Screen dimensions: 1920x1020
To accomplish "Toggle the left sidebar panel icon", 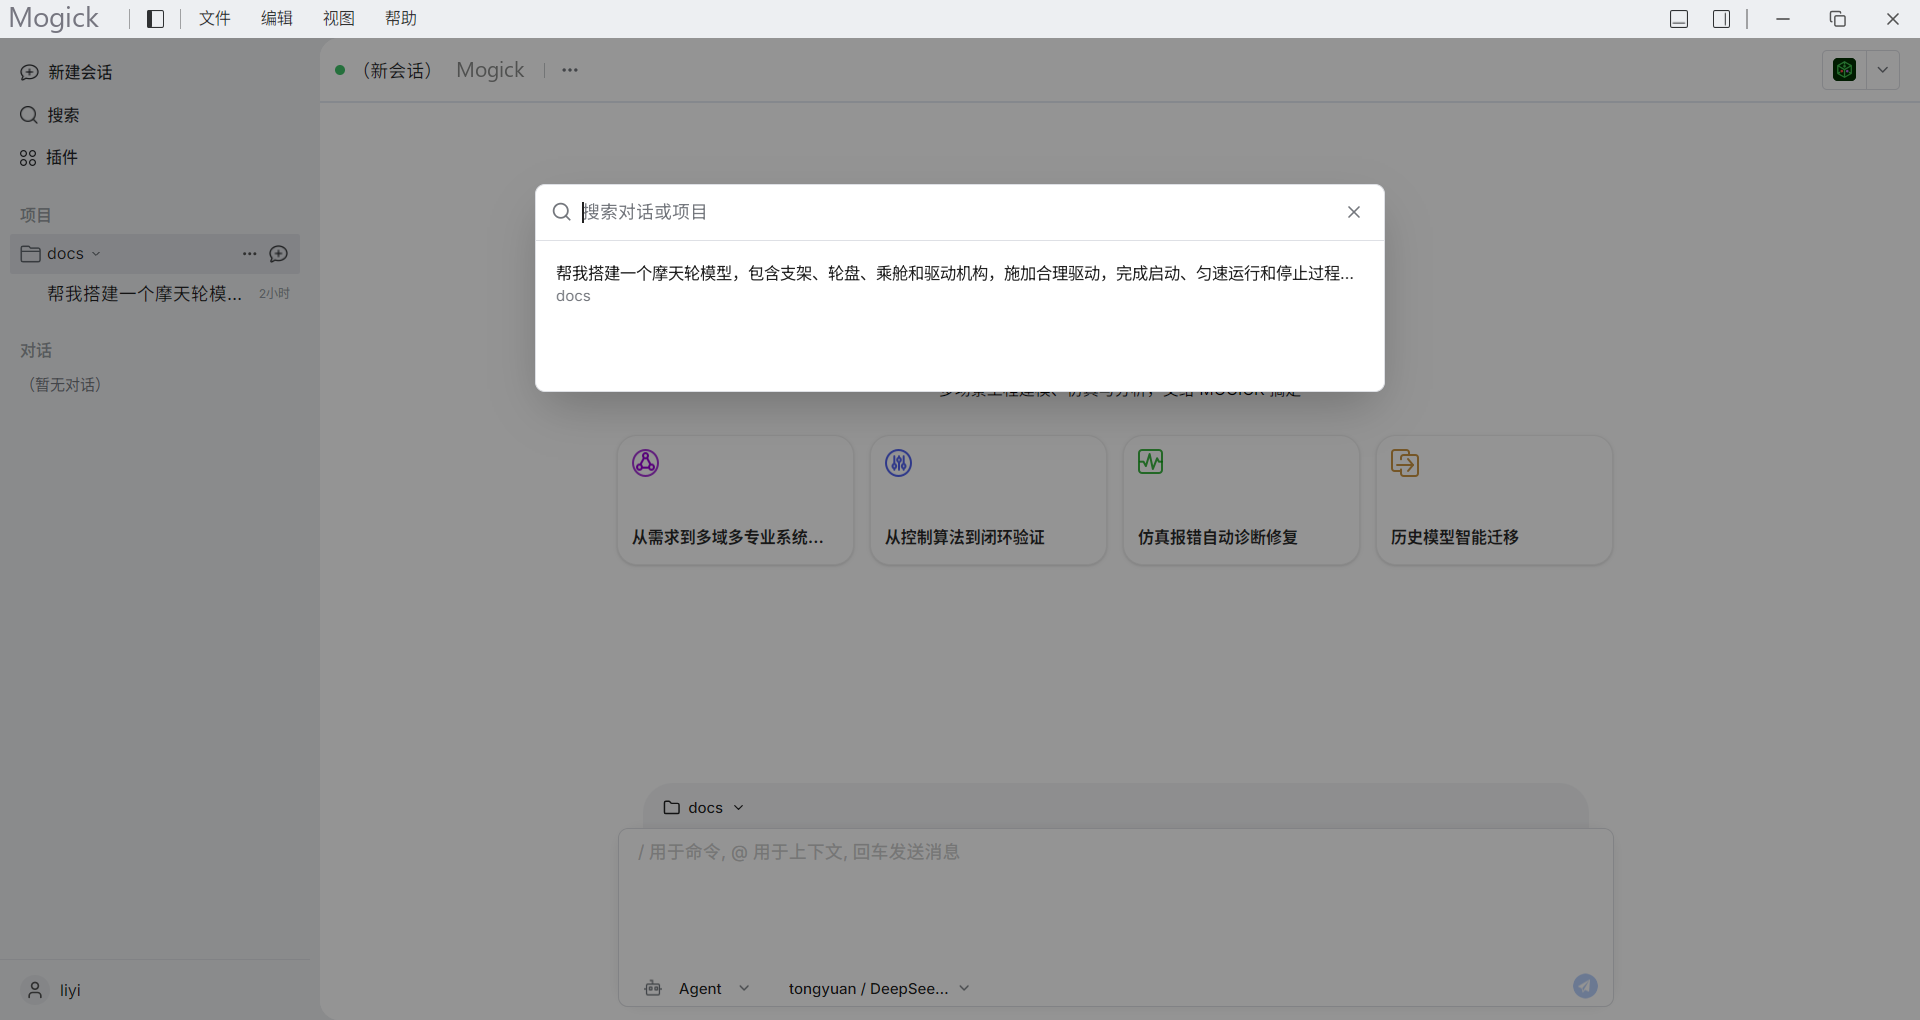I will coord(155,19).
